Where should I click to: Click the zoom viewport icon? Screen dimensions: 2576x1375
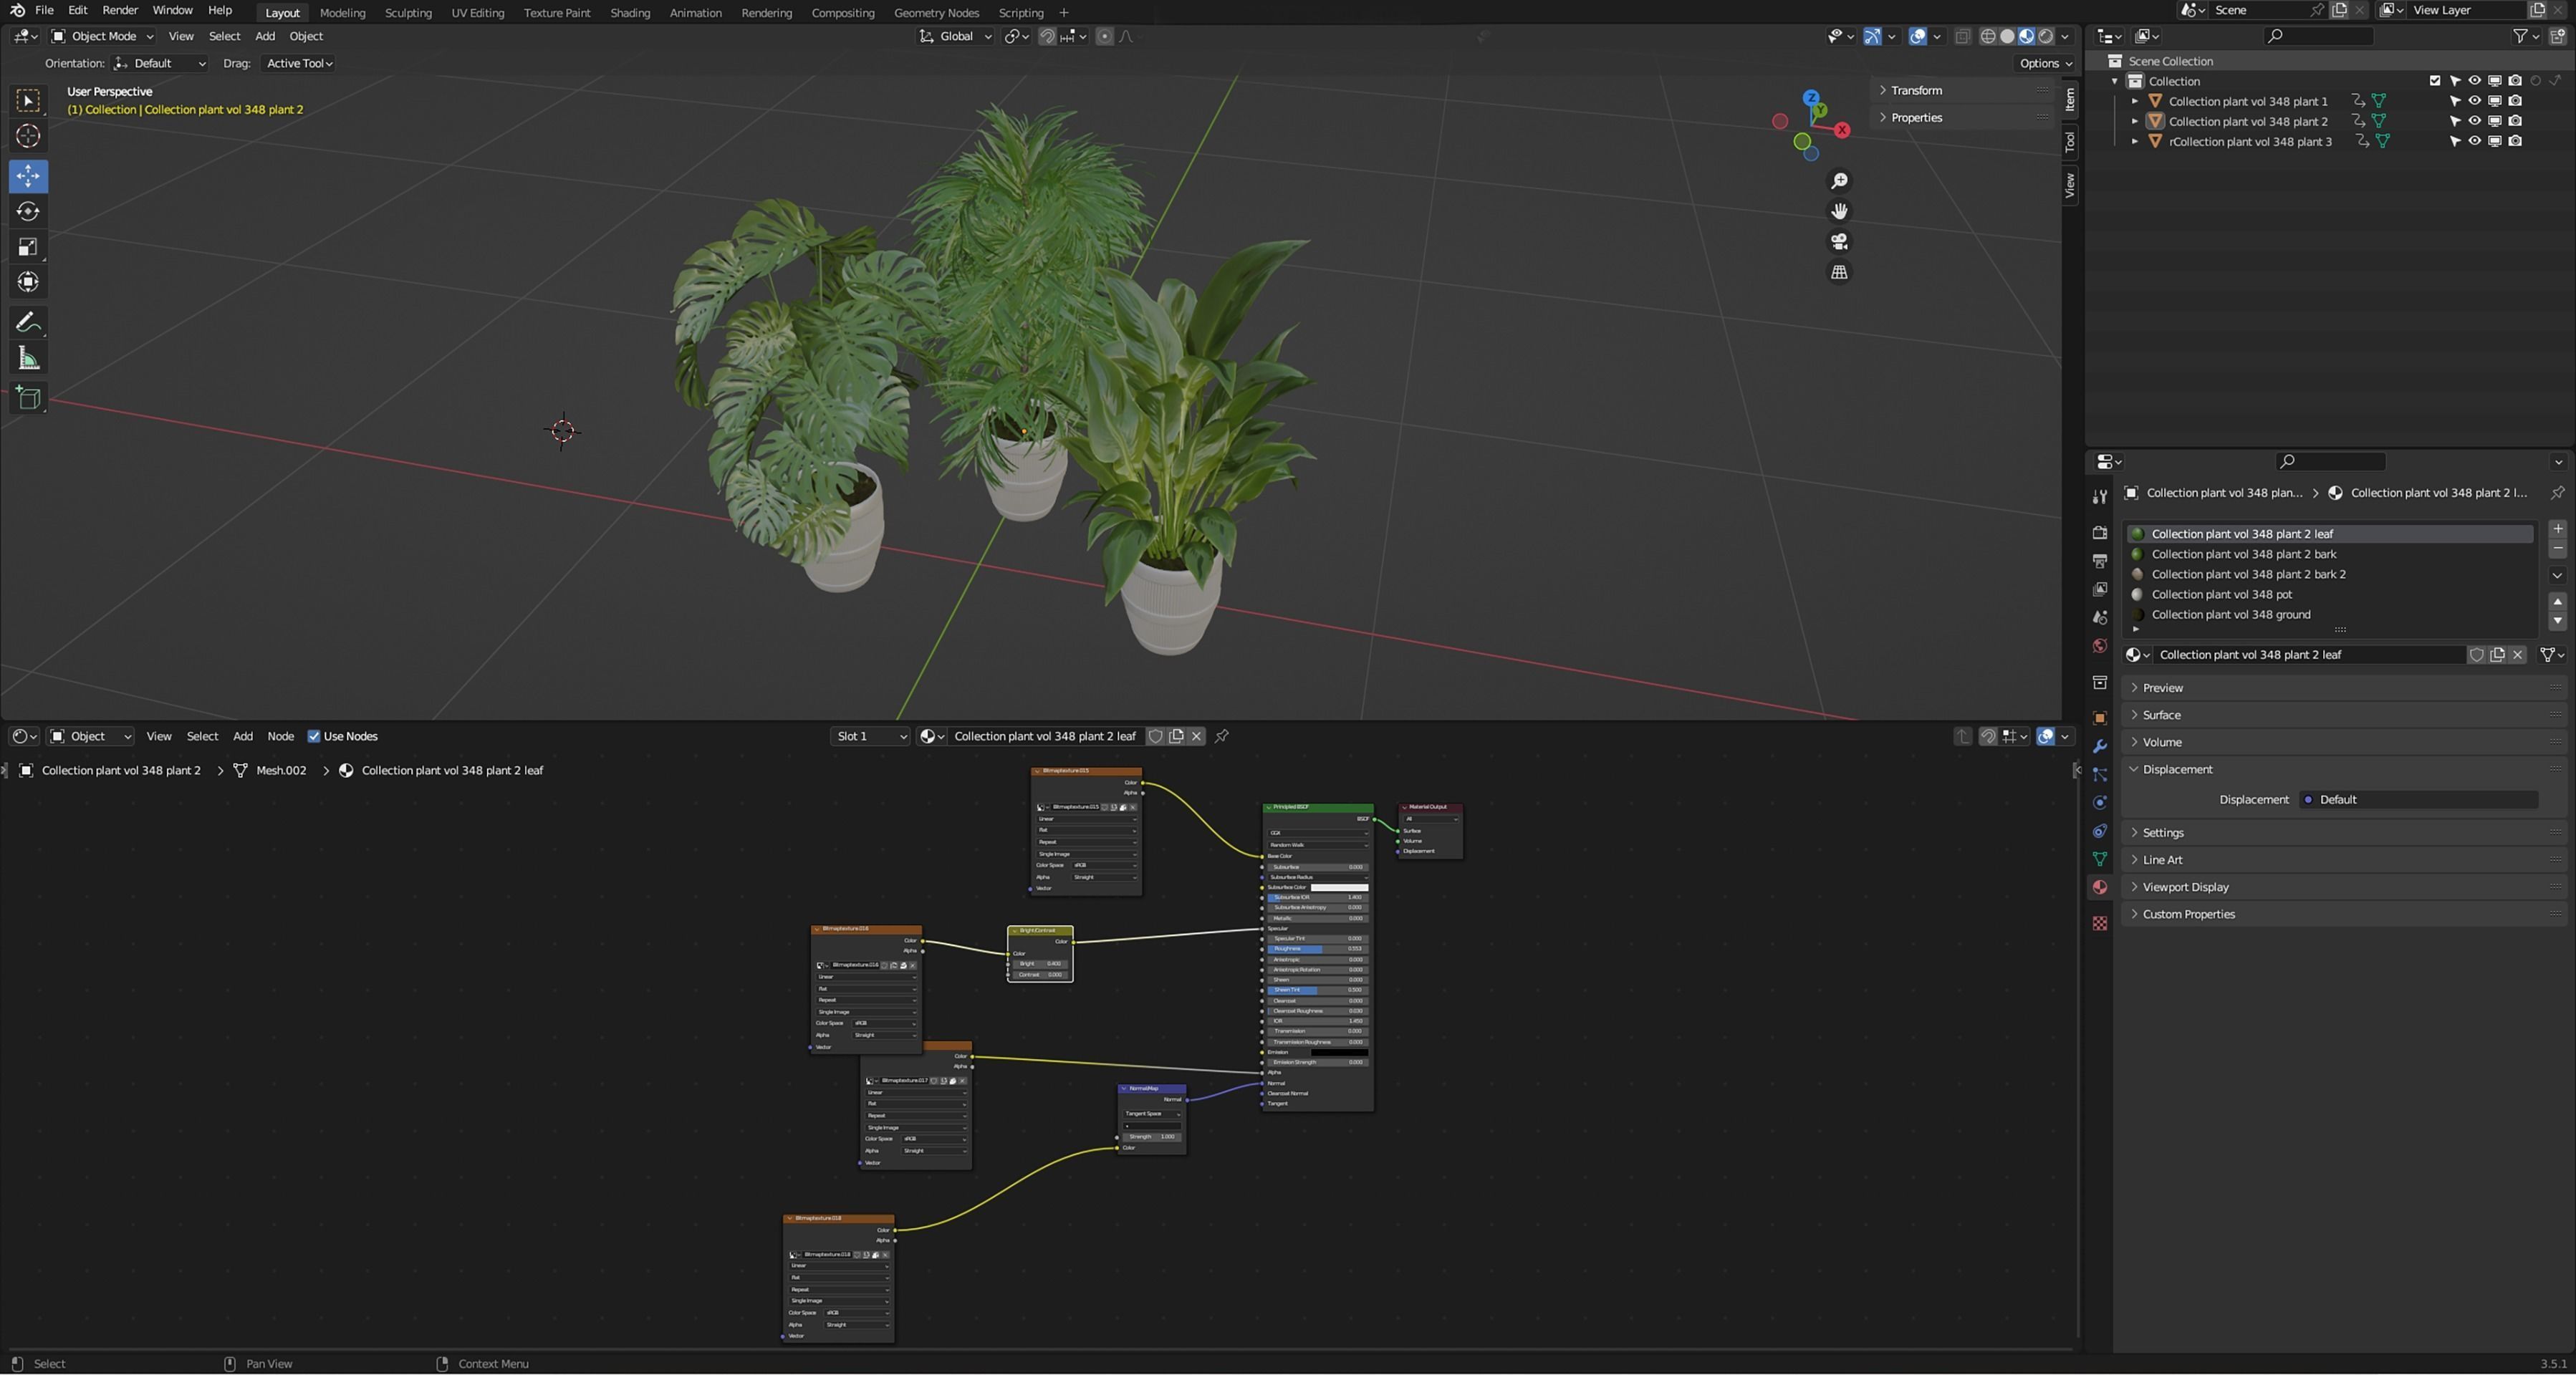pos(1838,181)
